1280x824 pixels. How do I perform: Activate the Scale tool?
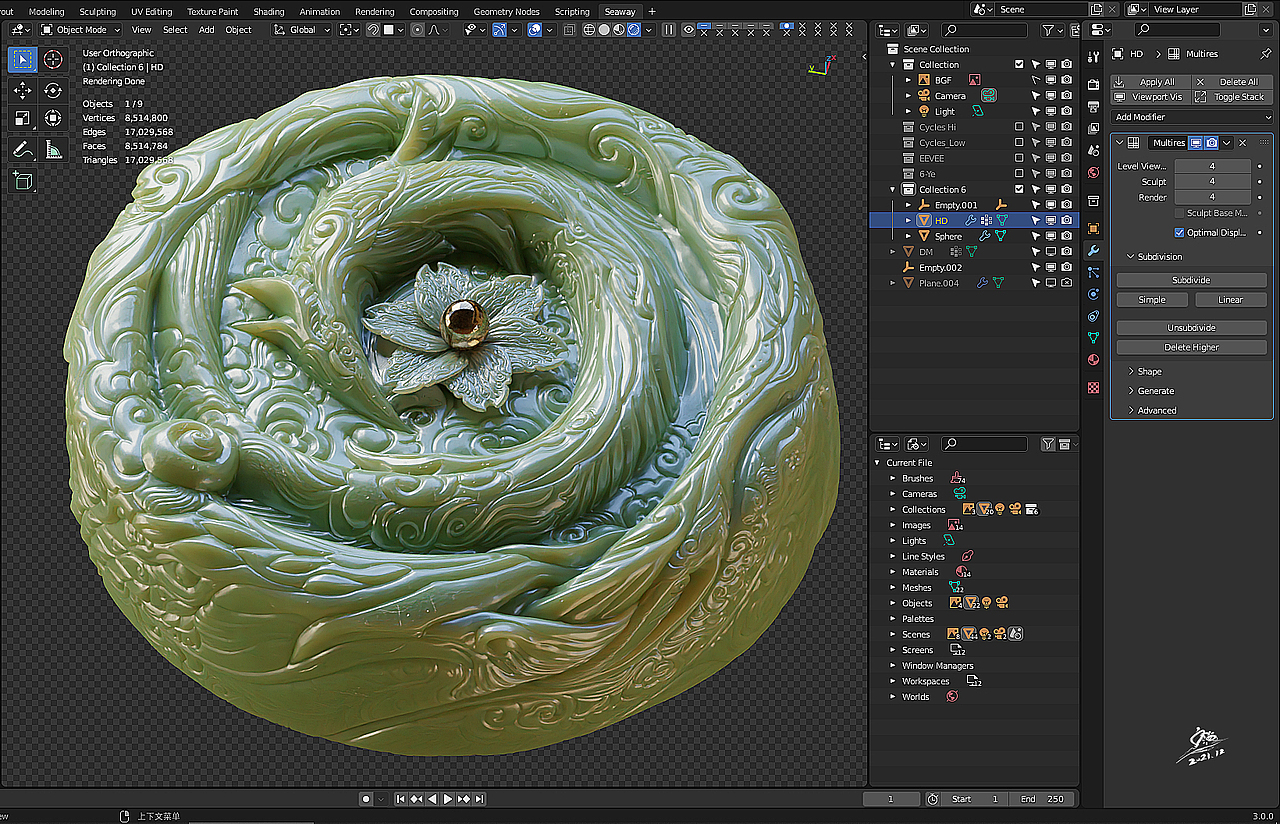[x=23, y=119]
